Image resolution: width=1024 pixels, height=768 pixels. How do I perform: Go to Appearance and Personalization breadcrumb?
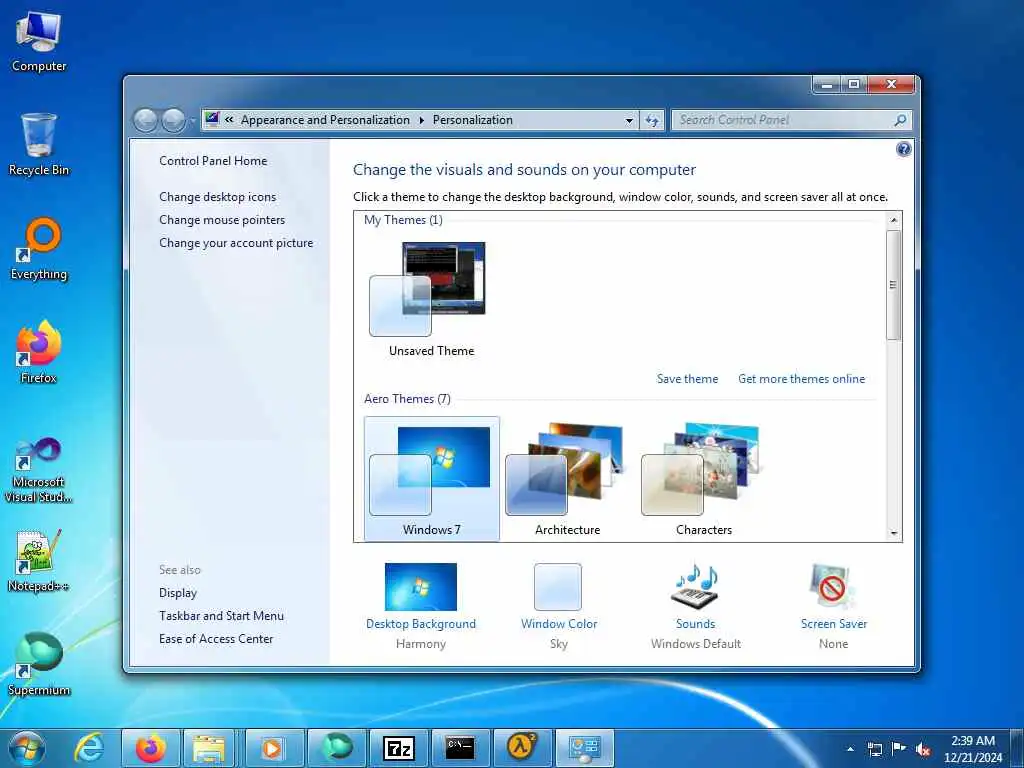click(x=325, y=120)
